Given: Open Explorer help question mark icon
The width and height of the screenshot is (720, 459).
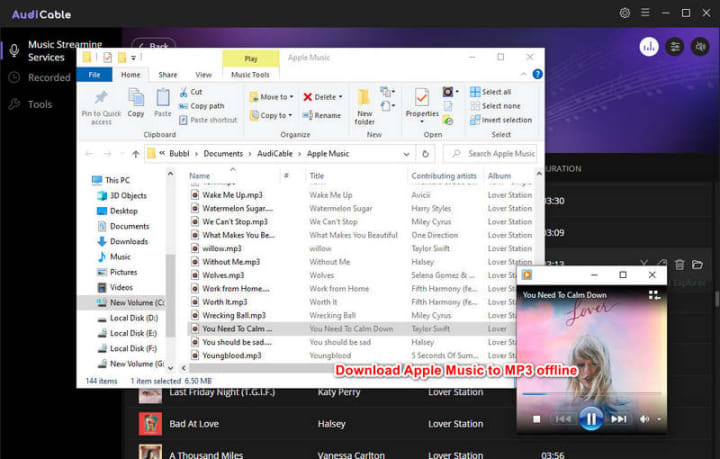Looking at the screenshot, I should click(x=537, y=74).
